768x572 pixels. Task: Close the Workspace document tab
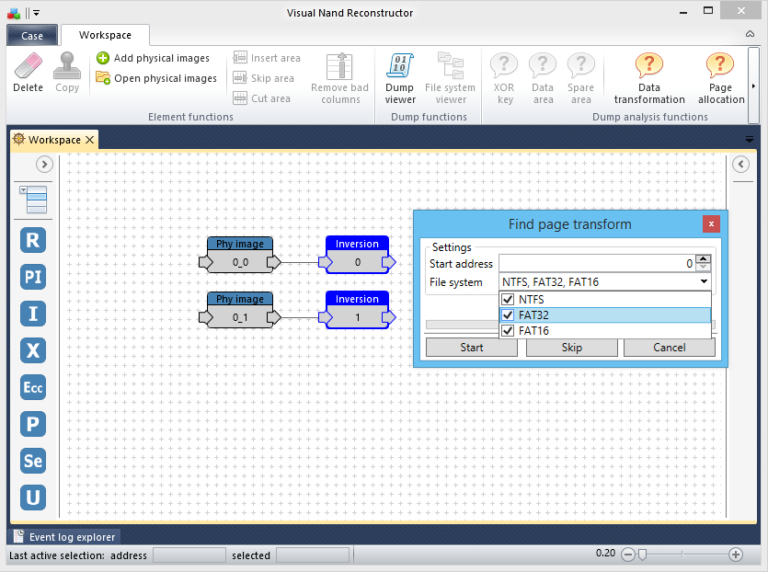coord(90,140)
